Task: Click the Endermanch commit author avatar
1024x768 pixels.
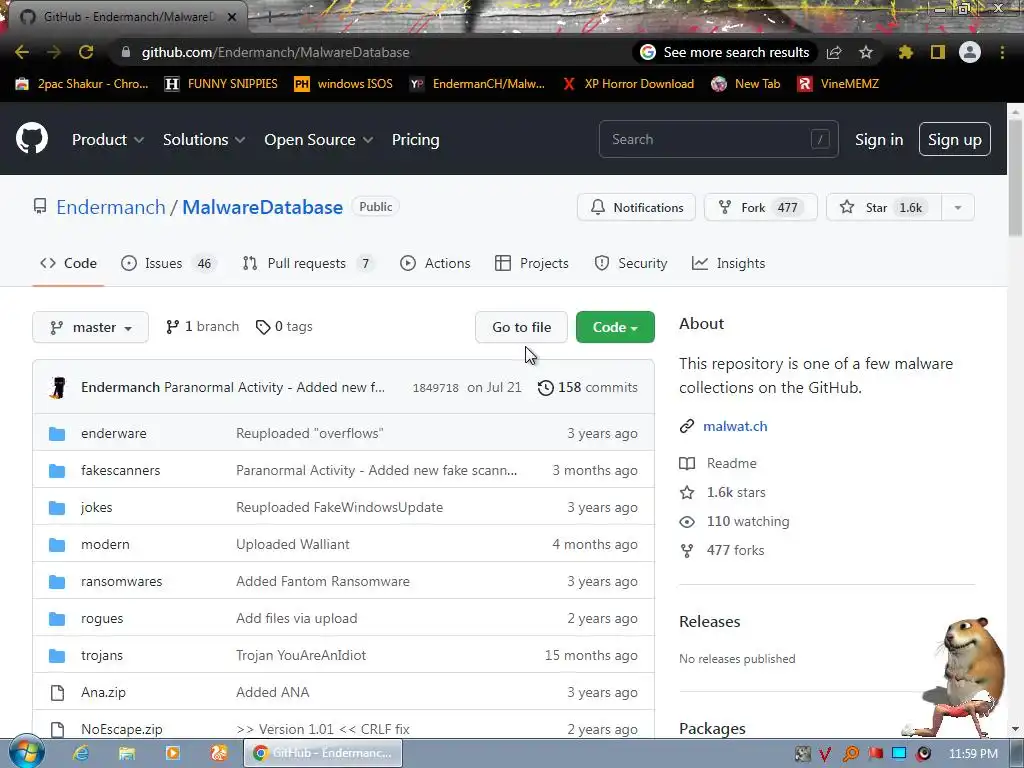Action: coord(58,387)
